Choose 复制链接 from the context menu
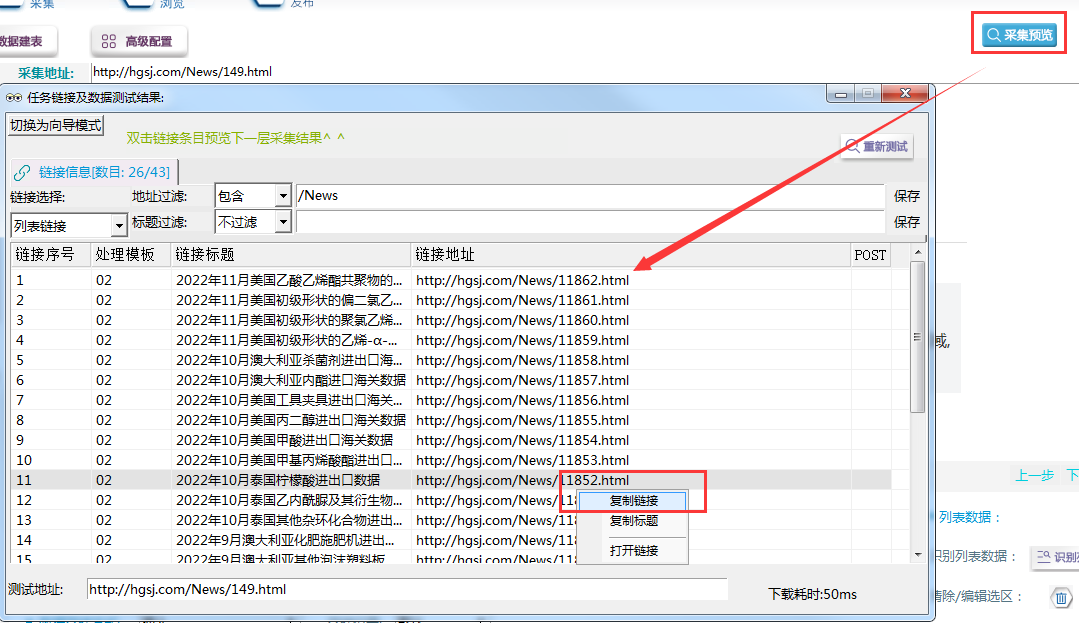Viewport: 1079px width, 623px height. click(x=633, y=501)
